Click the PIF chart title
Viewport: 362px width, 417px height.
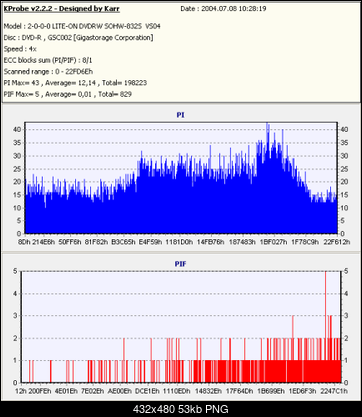[180, 264]
